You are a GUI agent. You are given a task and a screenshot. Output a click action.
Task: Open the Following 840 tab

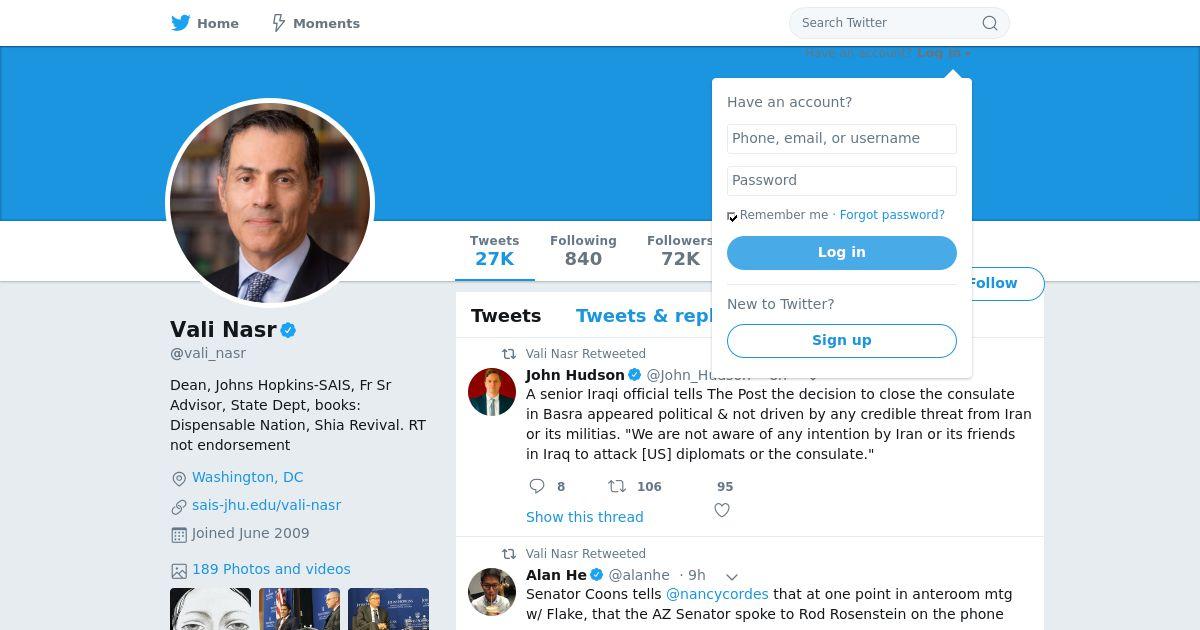tap(583, 251)
